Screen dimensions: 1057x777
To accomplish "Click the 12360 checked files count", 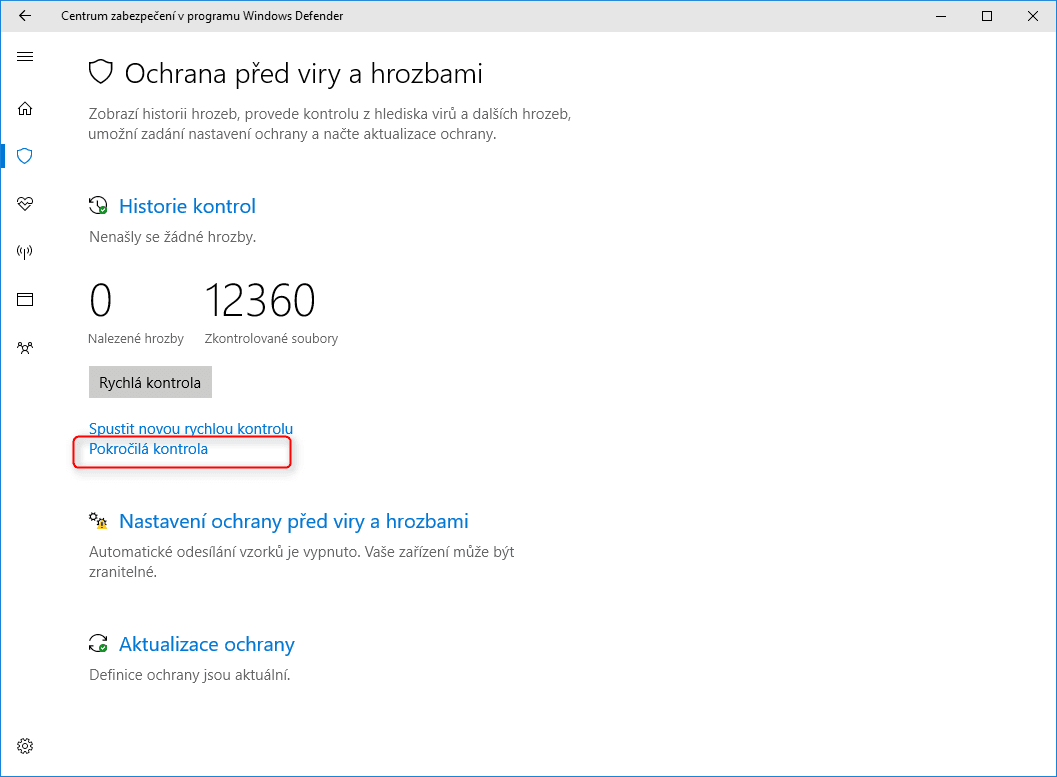I will pos(260,300).
